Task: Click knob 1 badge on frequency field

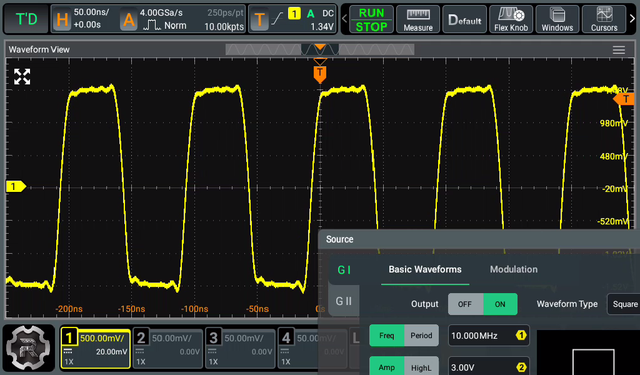Action: pos(521,335)
